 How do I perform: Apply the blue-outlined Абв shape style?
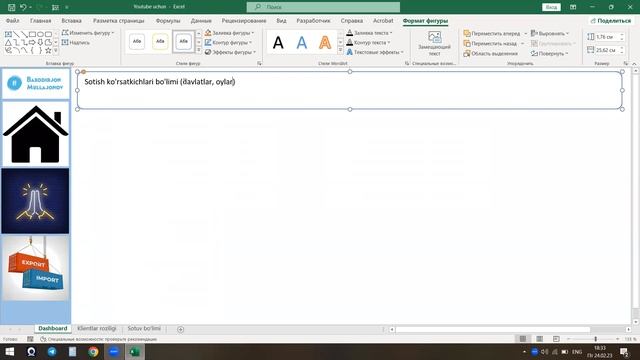pyautogui.click(x=183, y=42)
